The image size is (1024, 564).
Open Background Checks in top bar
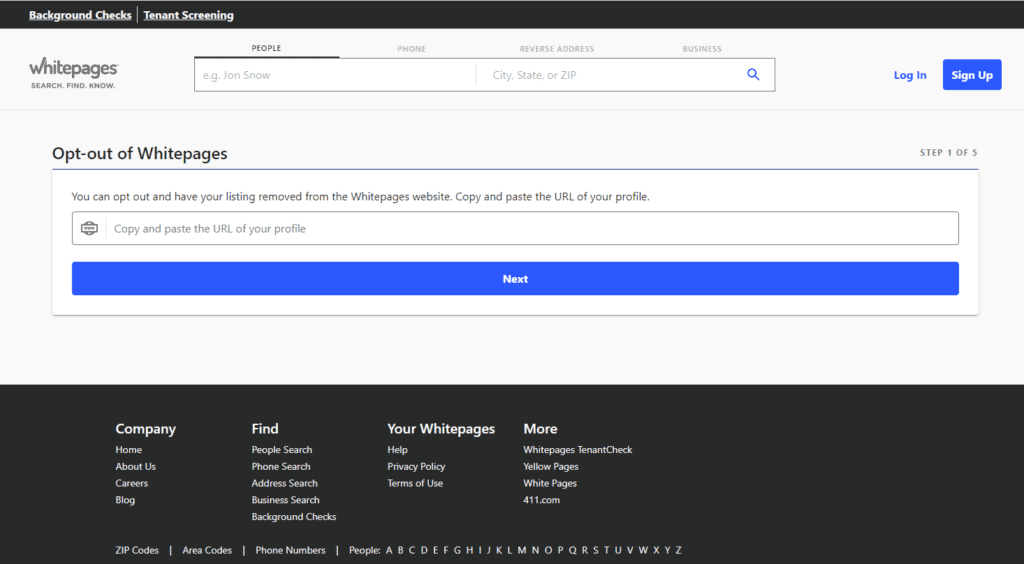tap(80, 15)
